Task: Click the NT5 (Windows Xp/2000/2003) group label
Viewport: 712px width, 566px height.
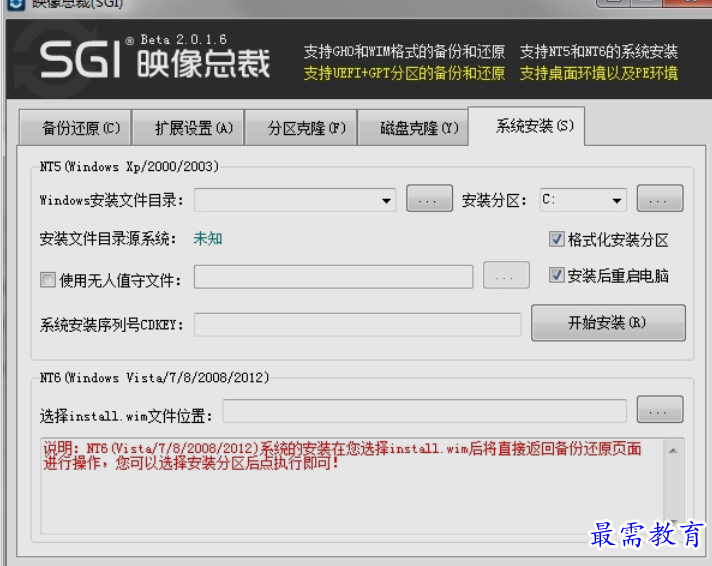Action: [129, 167]
